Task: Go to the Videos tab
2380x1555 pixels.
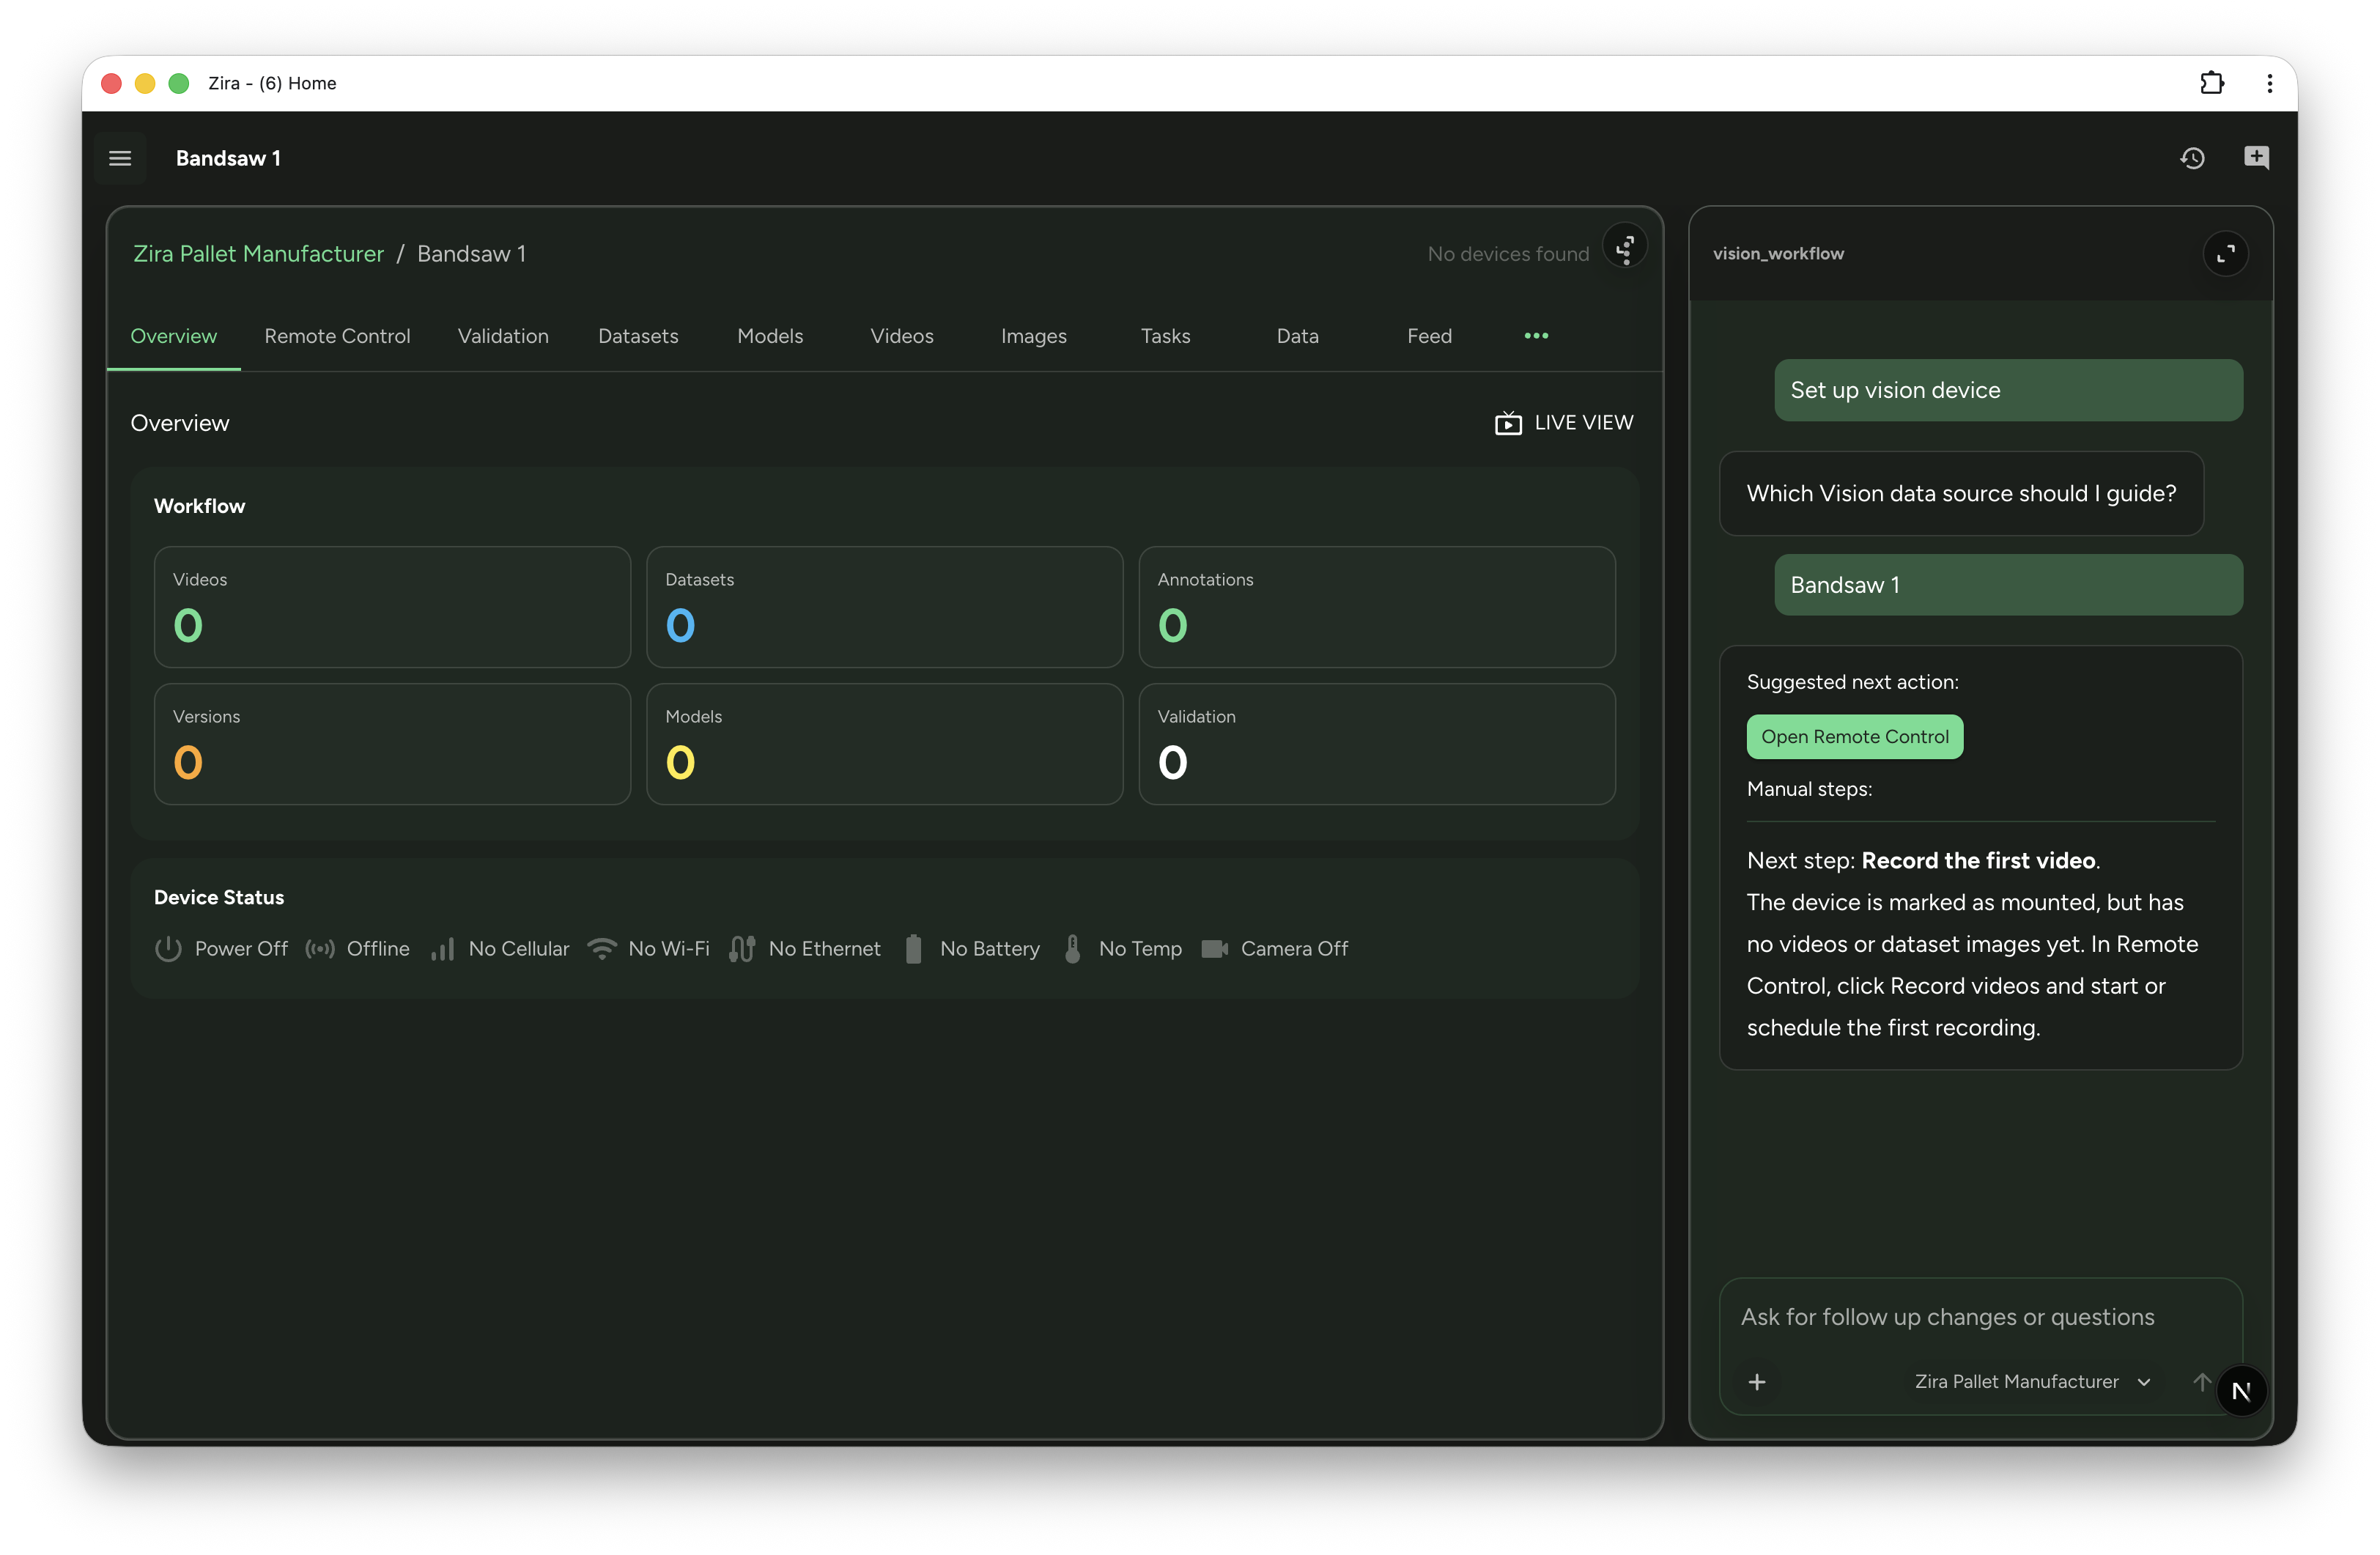Action: pos(902,336)
